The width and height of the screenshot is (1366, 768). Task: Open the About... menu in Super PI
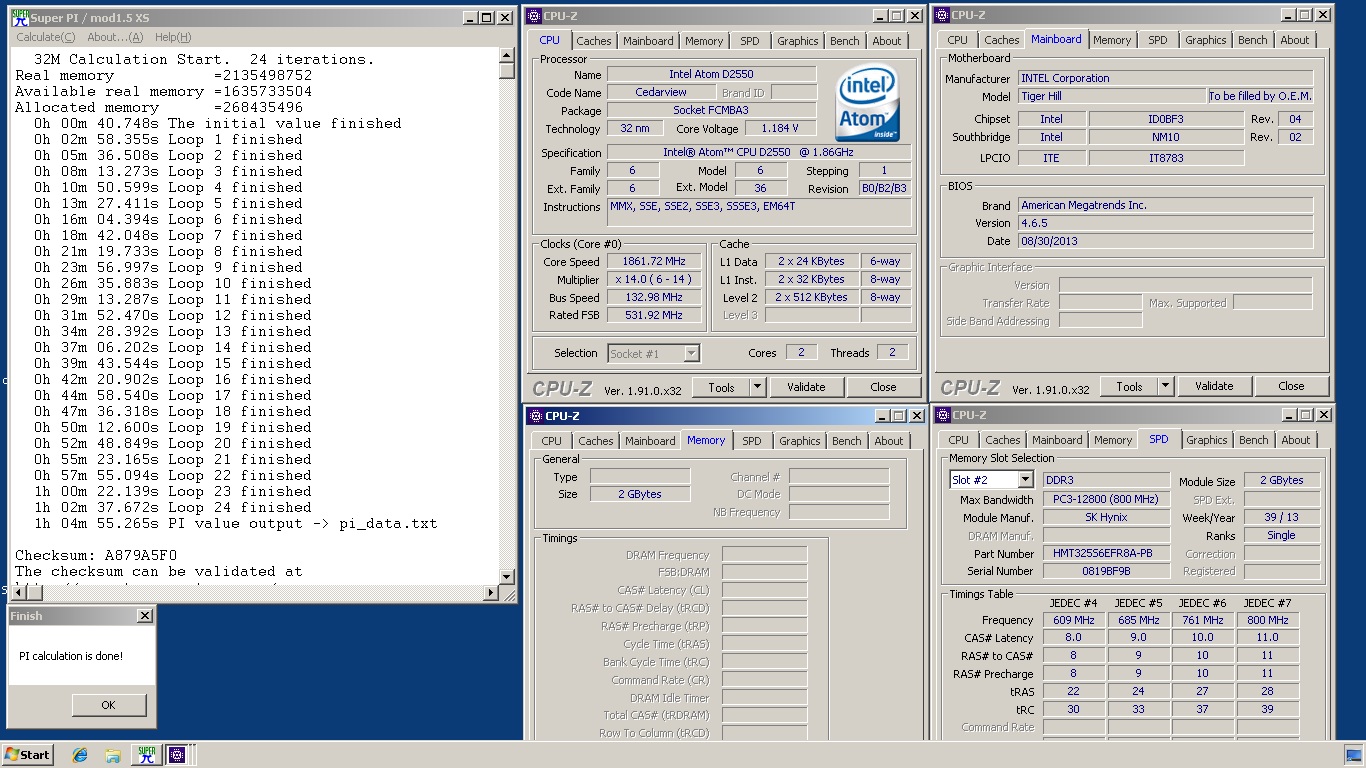point(115,37)
